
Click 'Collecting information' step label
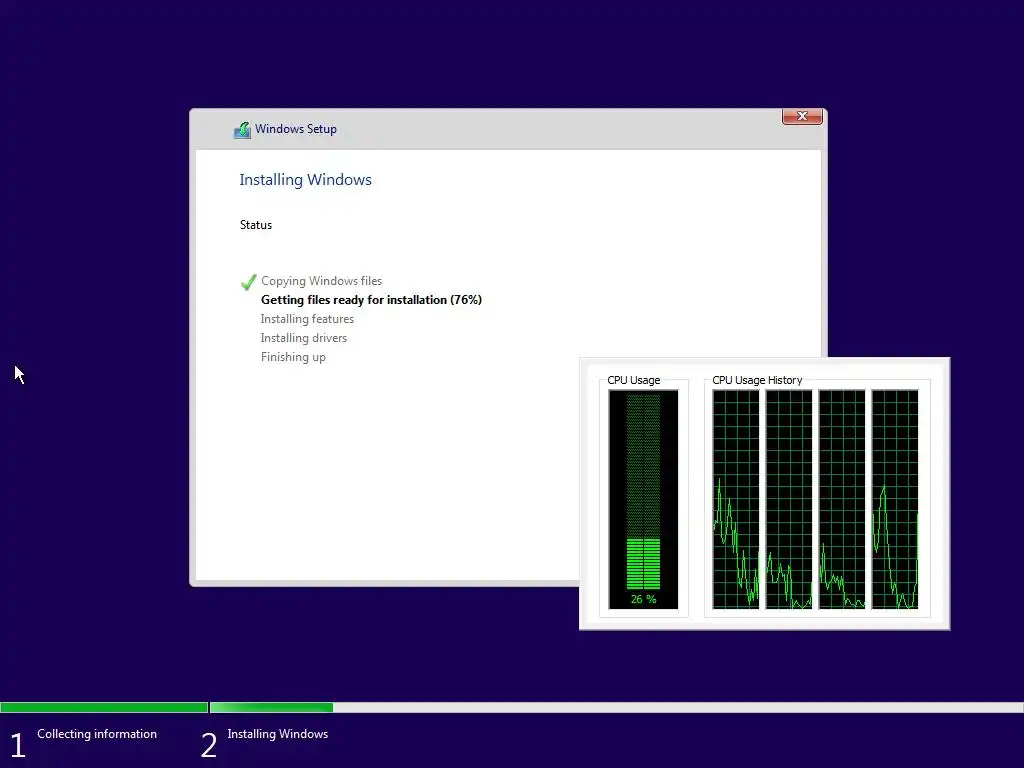click(x=97, y=734)
